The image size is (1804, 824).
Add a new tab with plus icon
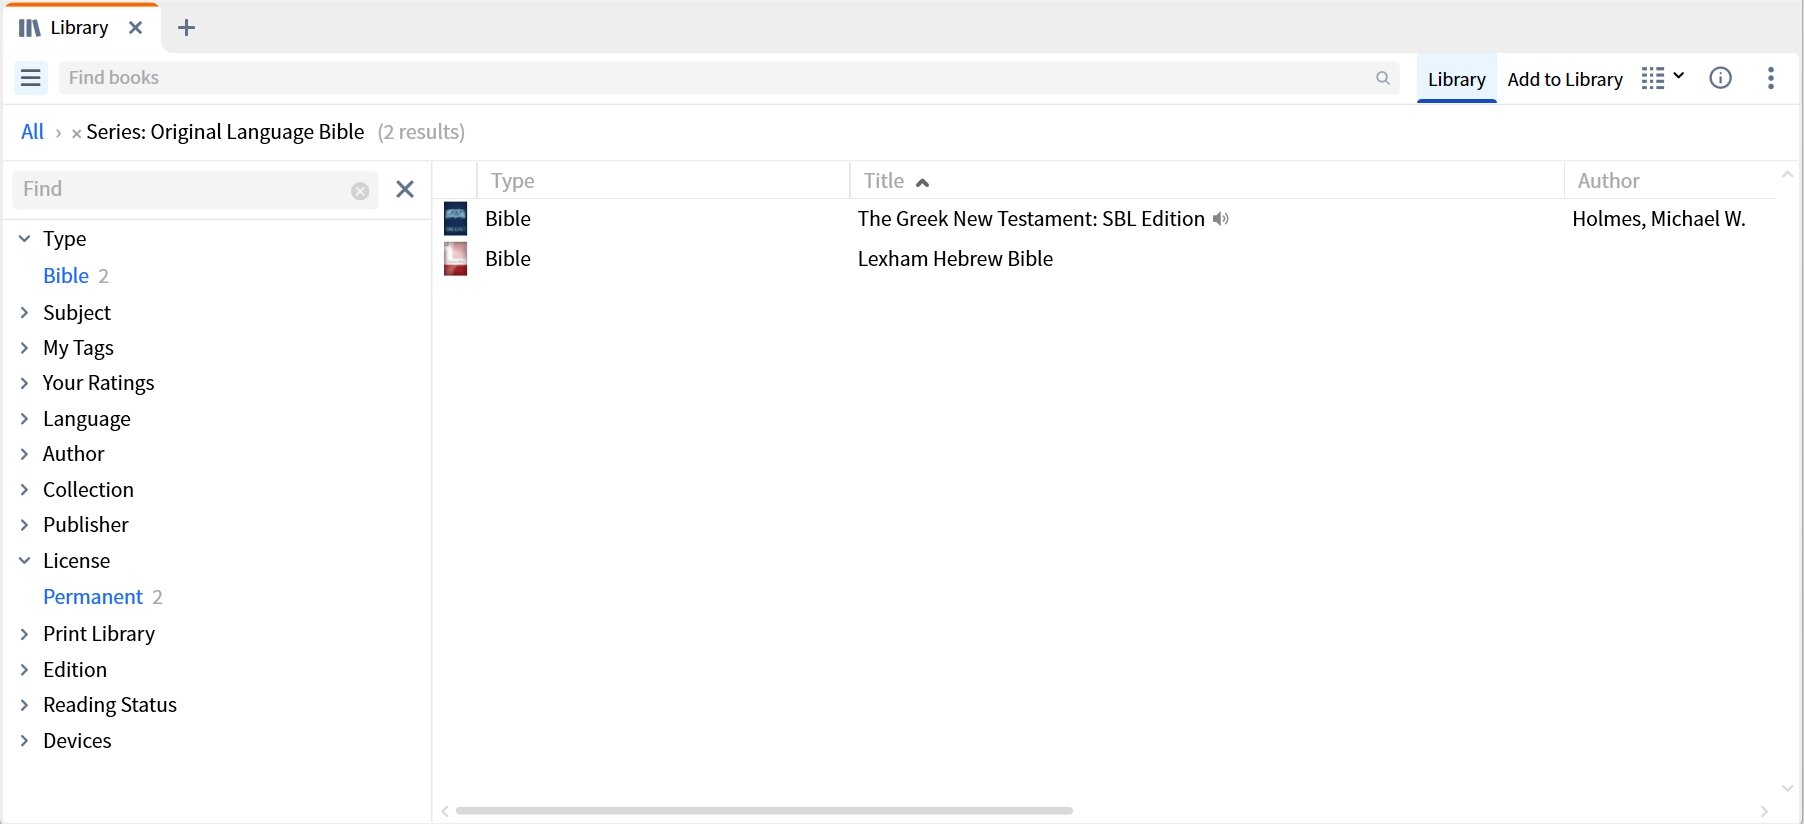pos(186,28)
